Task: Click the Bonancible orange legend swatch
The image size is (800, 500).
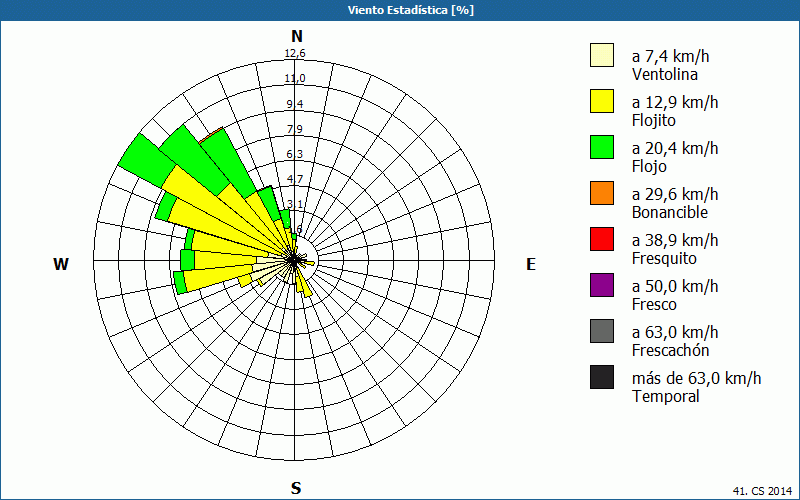Action: [x=602, y=193]
